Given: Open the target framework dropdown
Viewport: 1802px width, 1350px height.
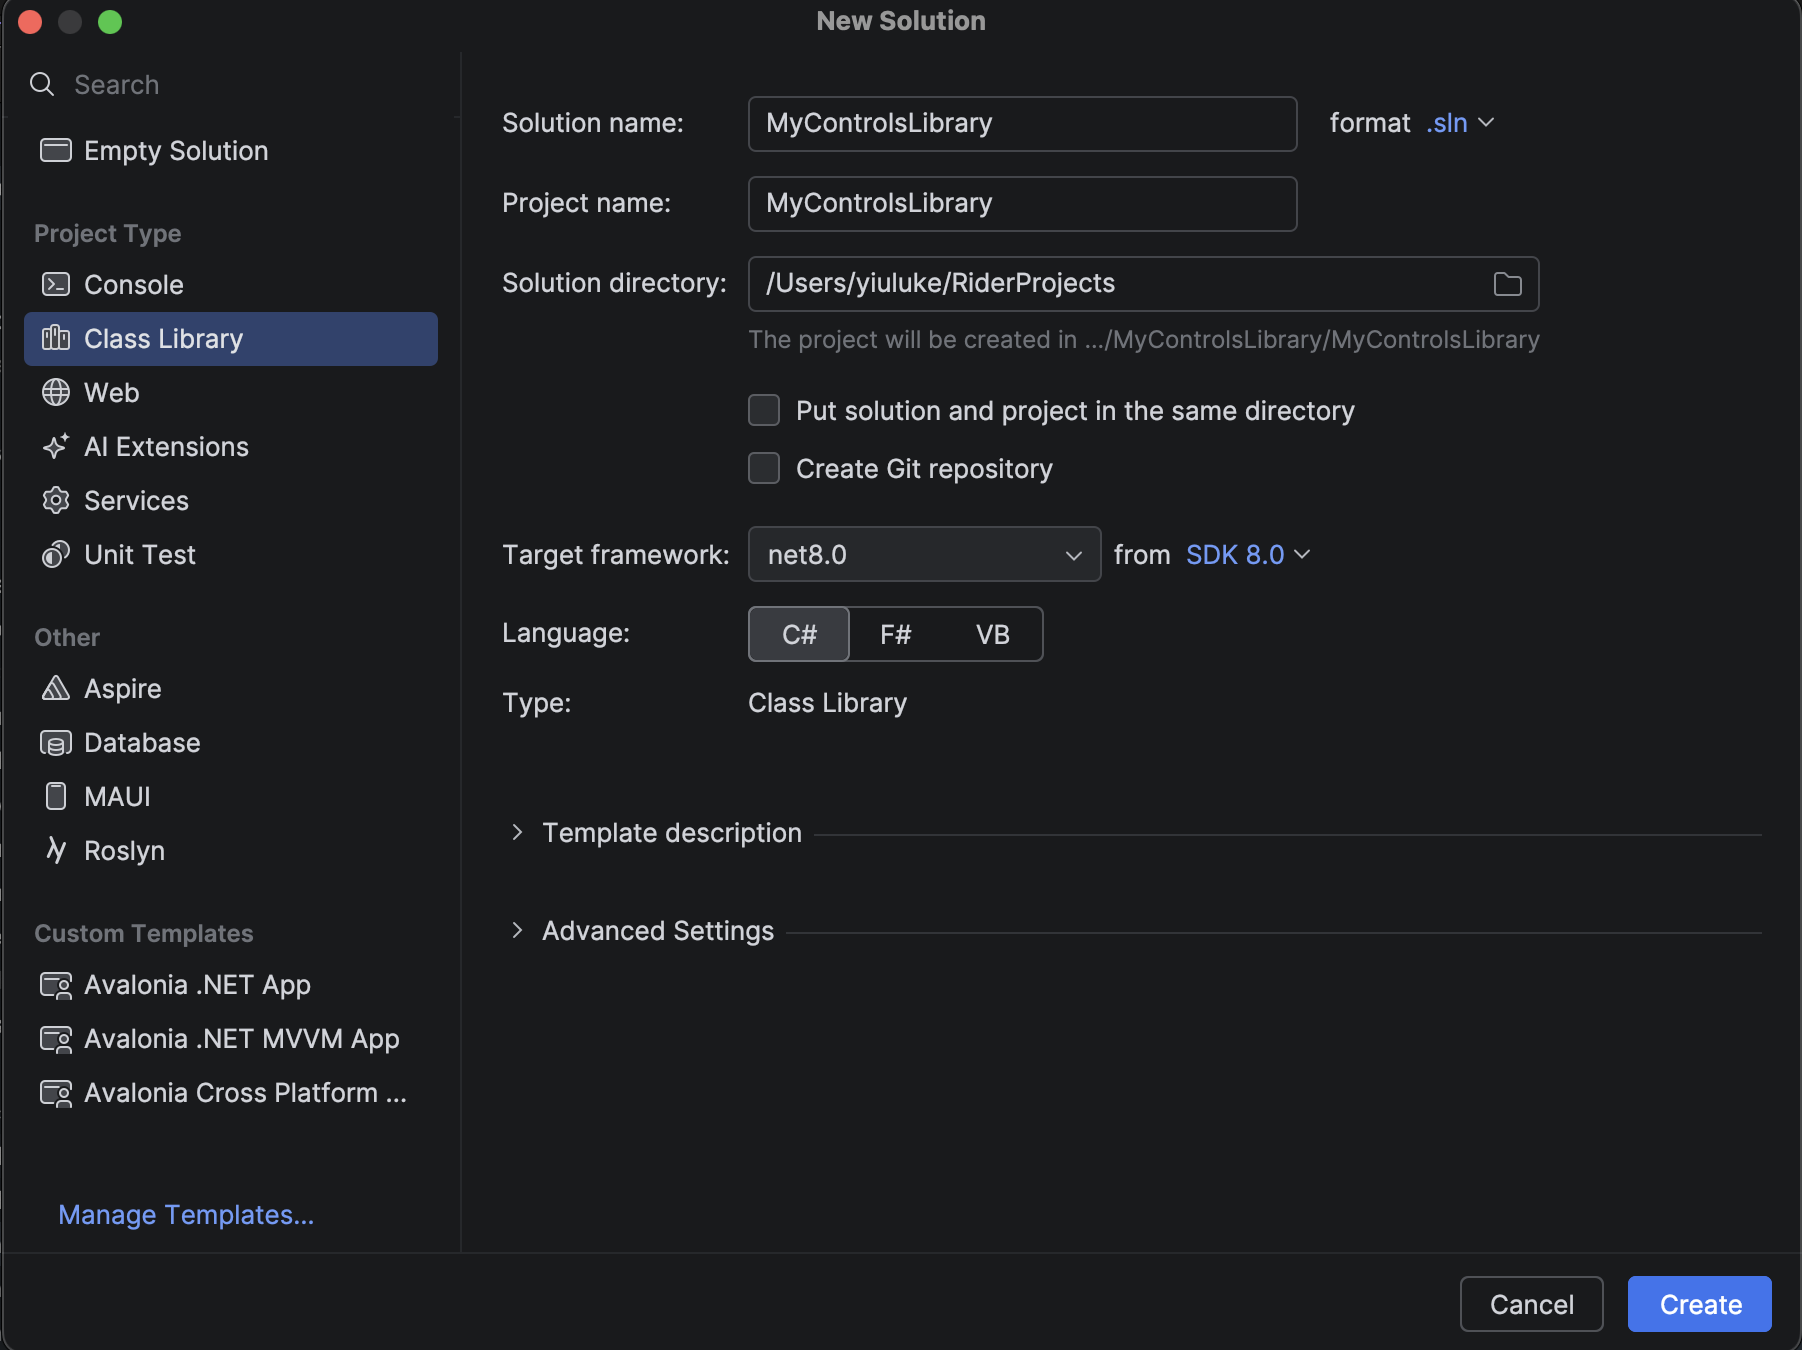Looking at the screenshot, I should click(1072, 554).
